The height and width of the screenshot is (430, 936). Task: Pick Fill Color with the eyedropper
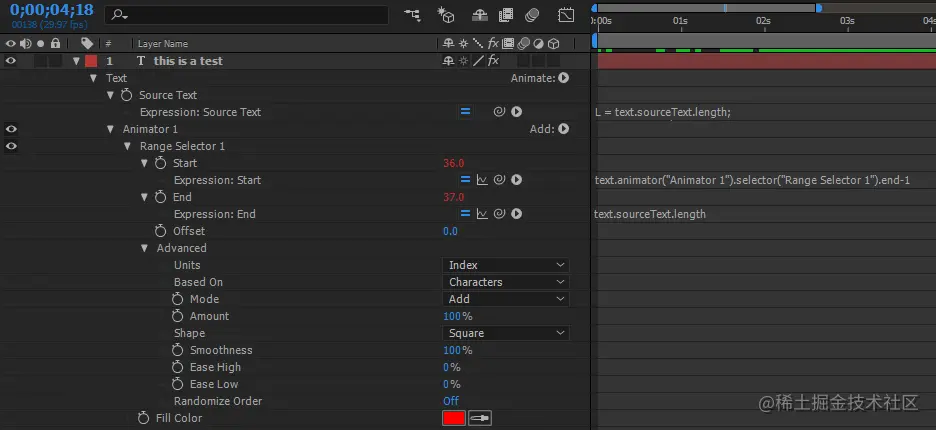click(x=479, y=419)
